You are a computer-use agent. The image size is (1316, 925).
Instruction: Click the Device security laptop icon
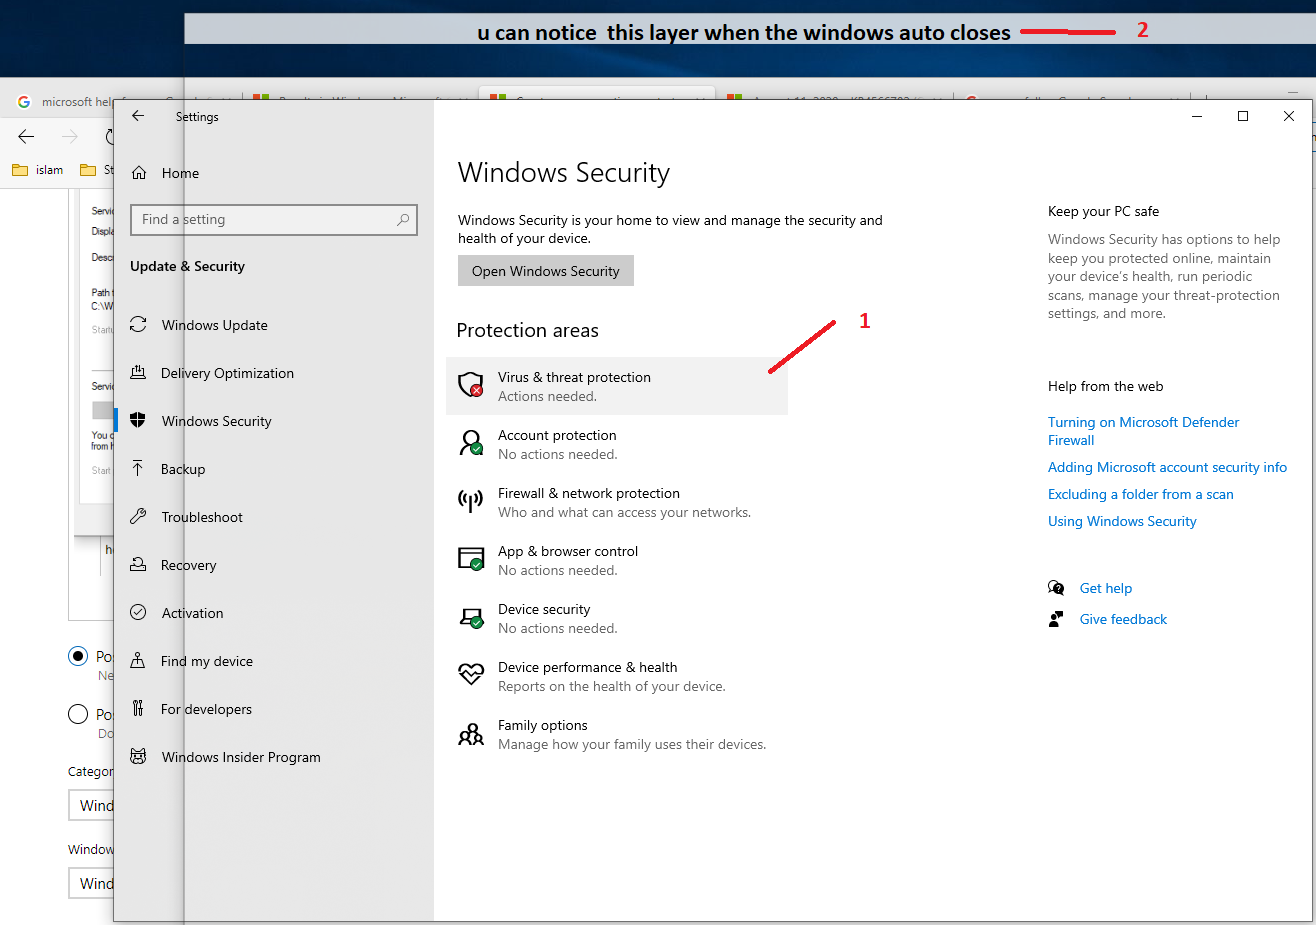(471, 617)
